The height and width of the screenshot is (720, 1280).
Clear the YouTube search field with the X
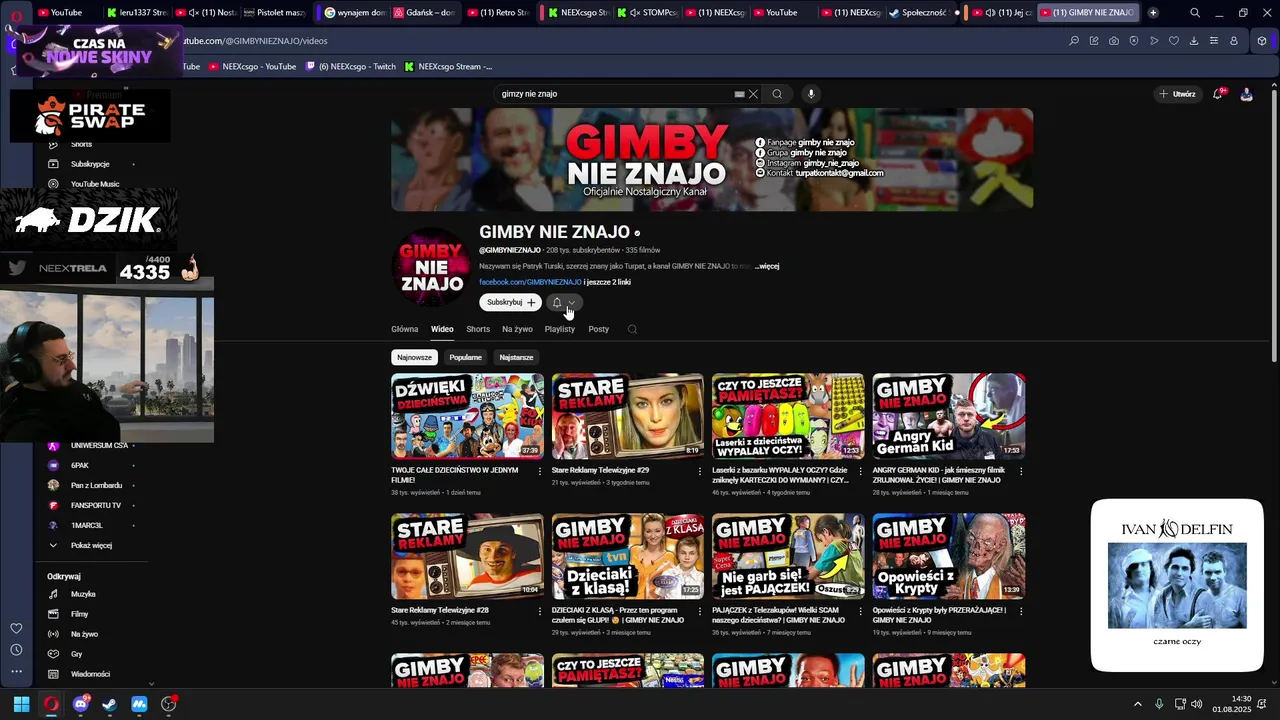(x=753, y=94)
